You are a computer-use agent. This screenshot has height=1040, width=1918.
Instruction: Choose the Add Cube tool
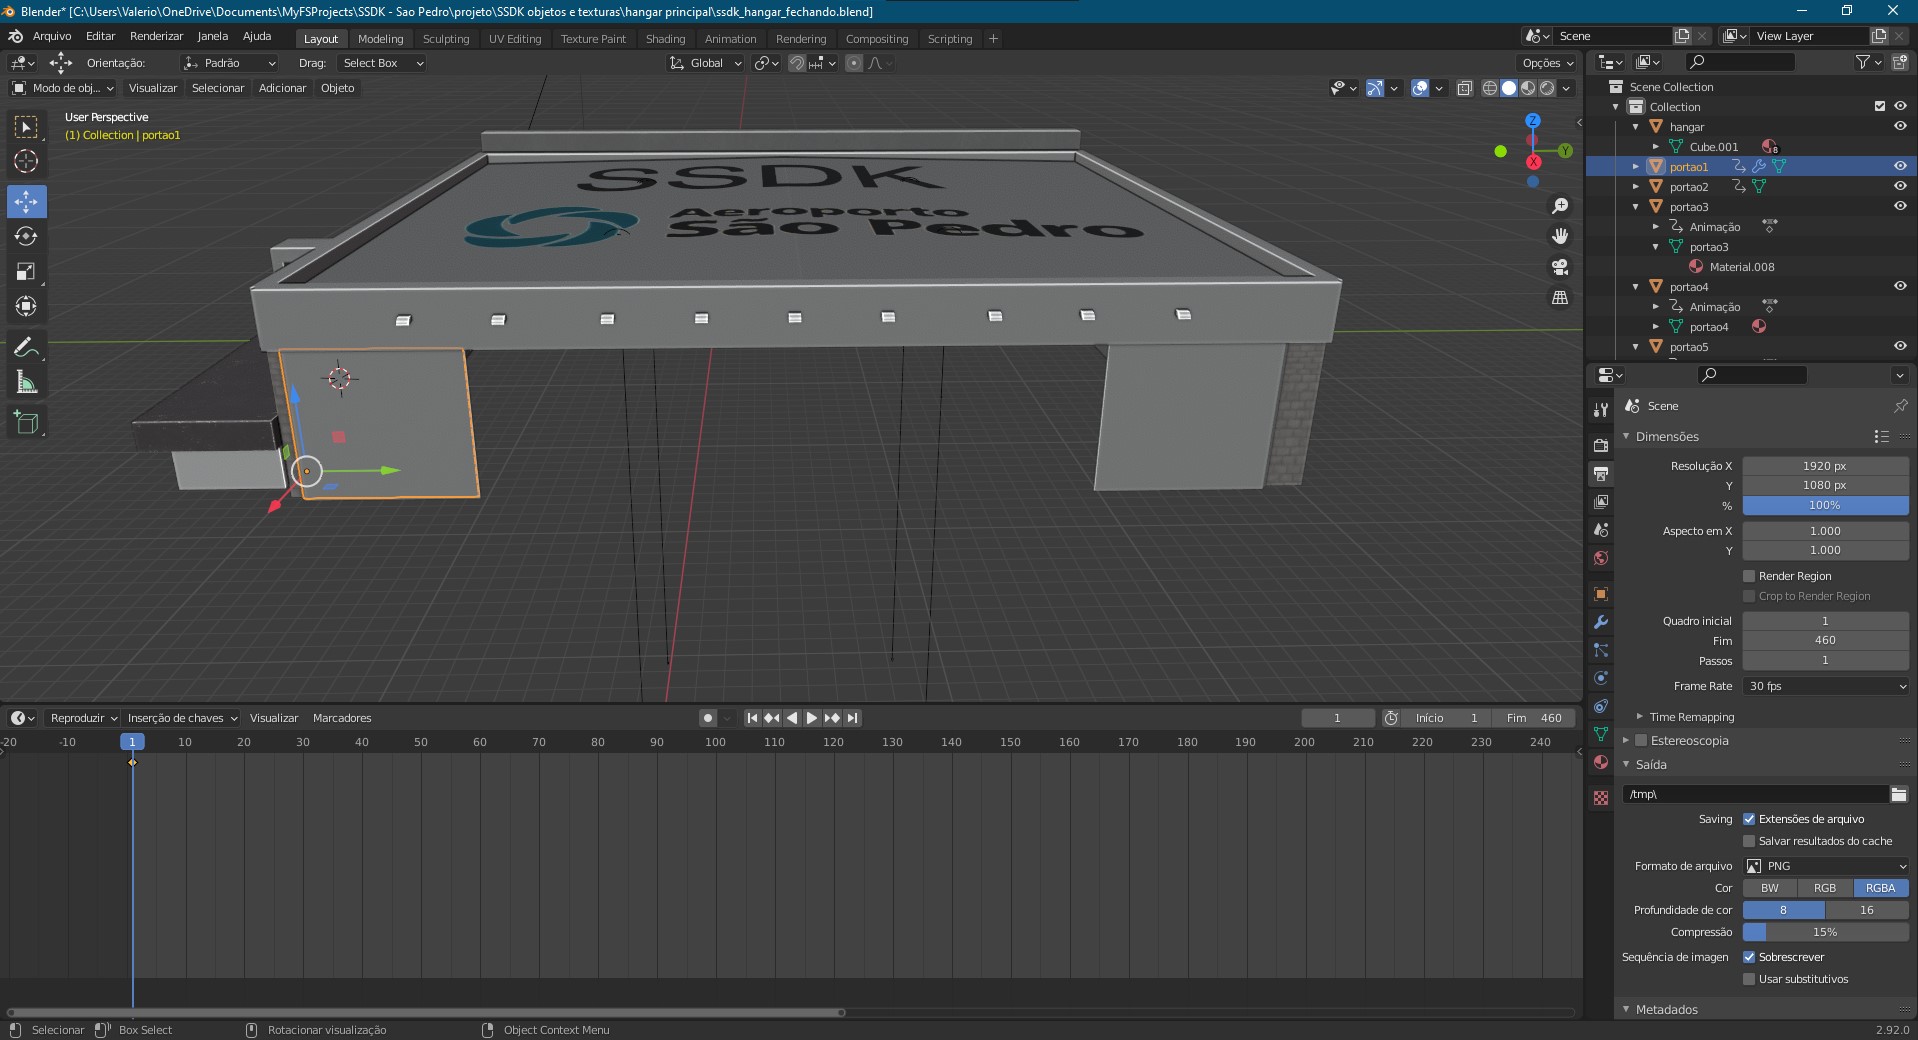pyautogui.click(x=26, y=422)
